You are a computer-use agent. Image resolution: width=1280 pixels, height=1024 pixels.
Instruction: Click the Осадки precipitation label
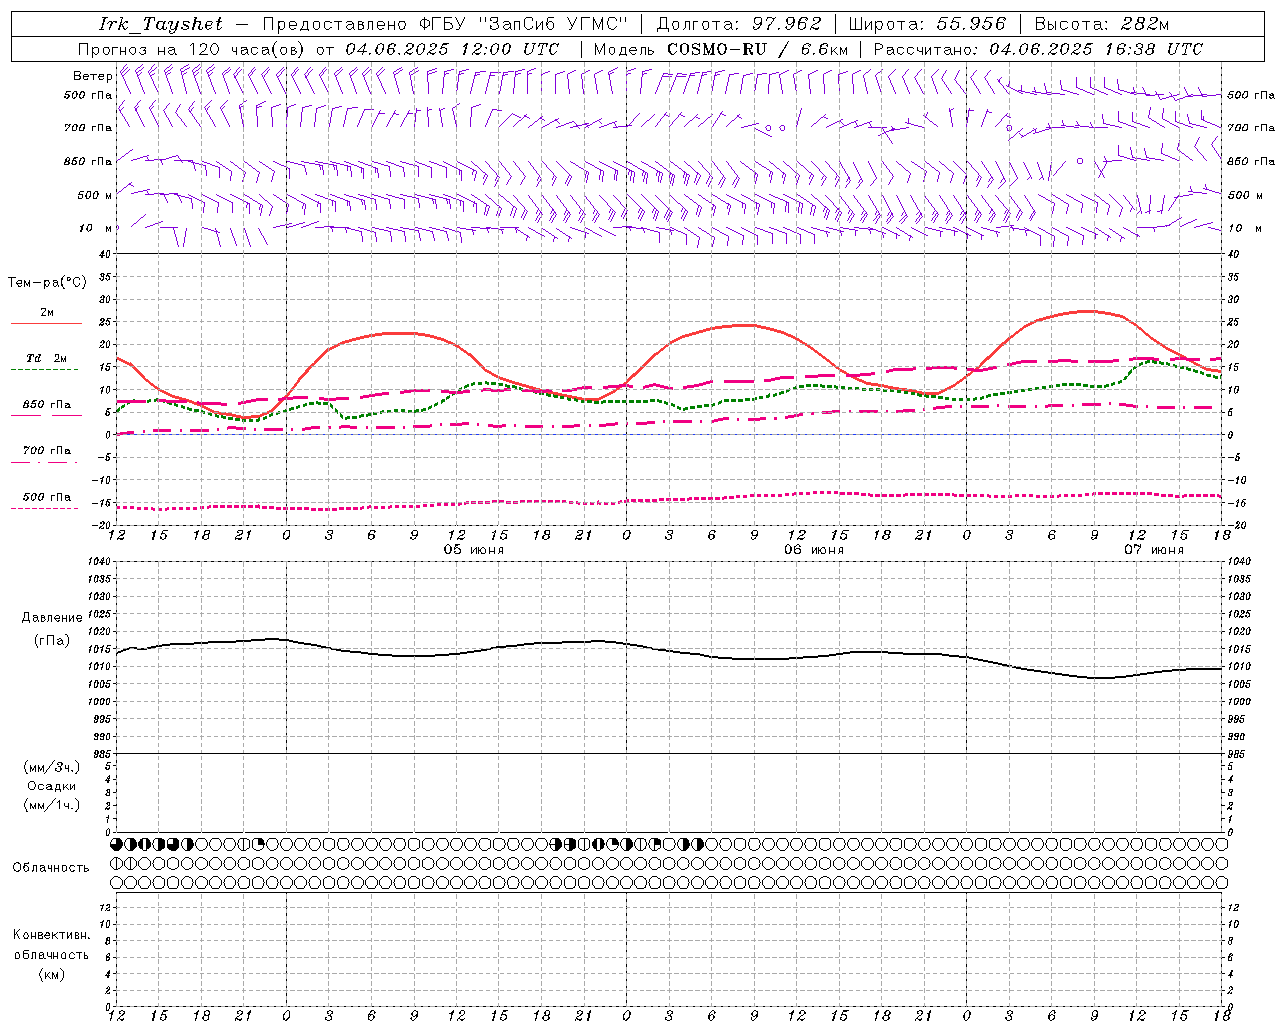point(52,786)
